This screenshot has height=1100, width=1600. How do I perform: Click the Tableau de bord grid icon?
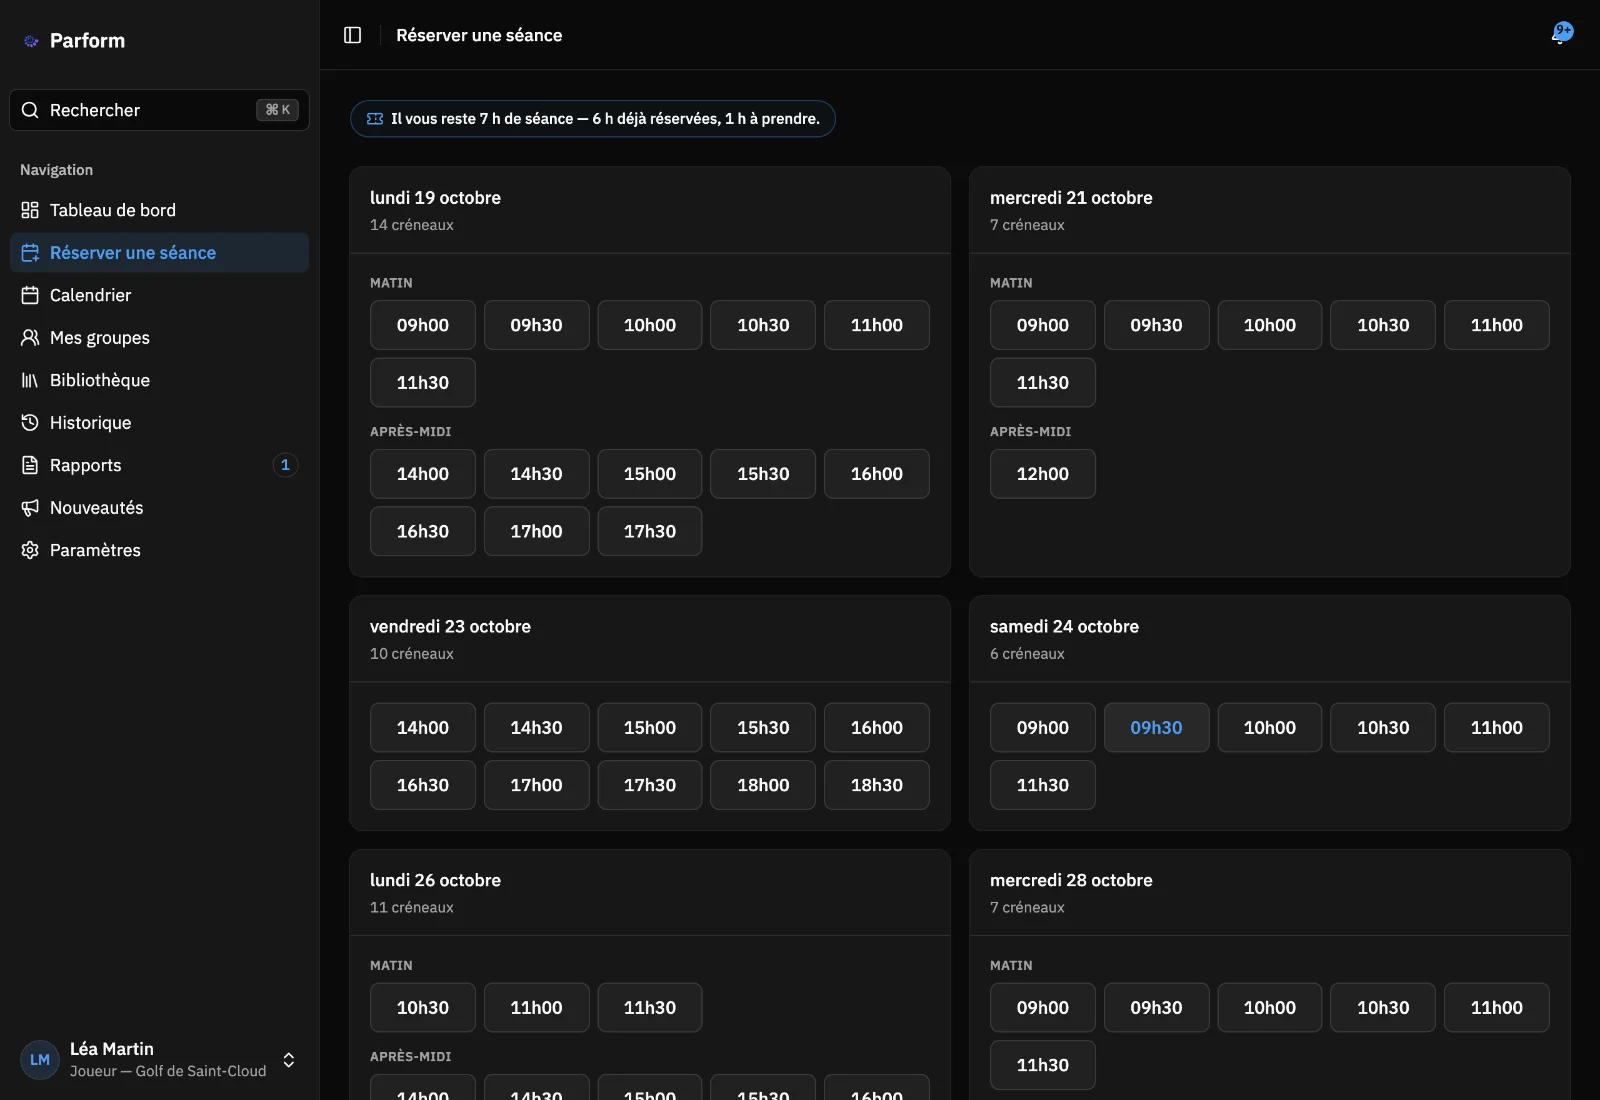coord(30,210)
